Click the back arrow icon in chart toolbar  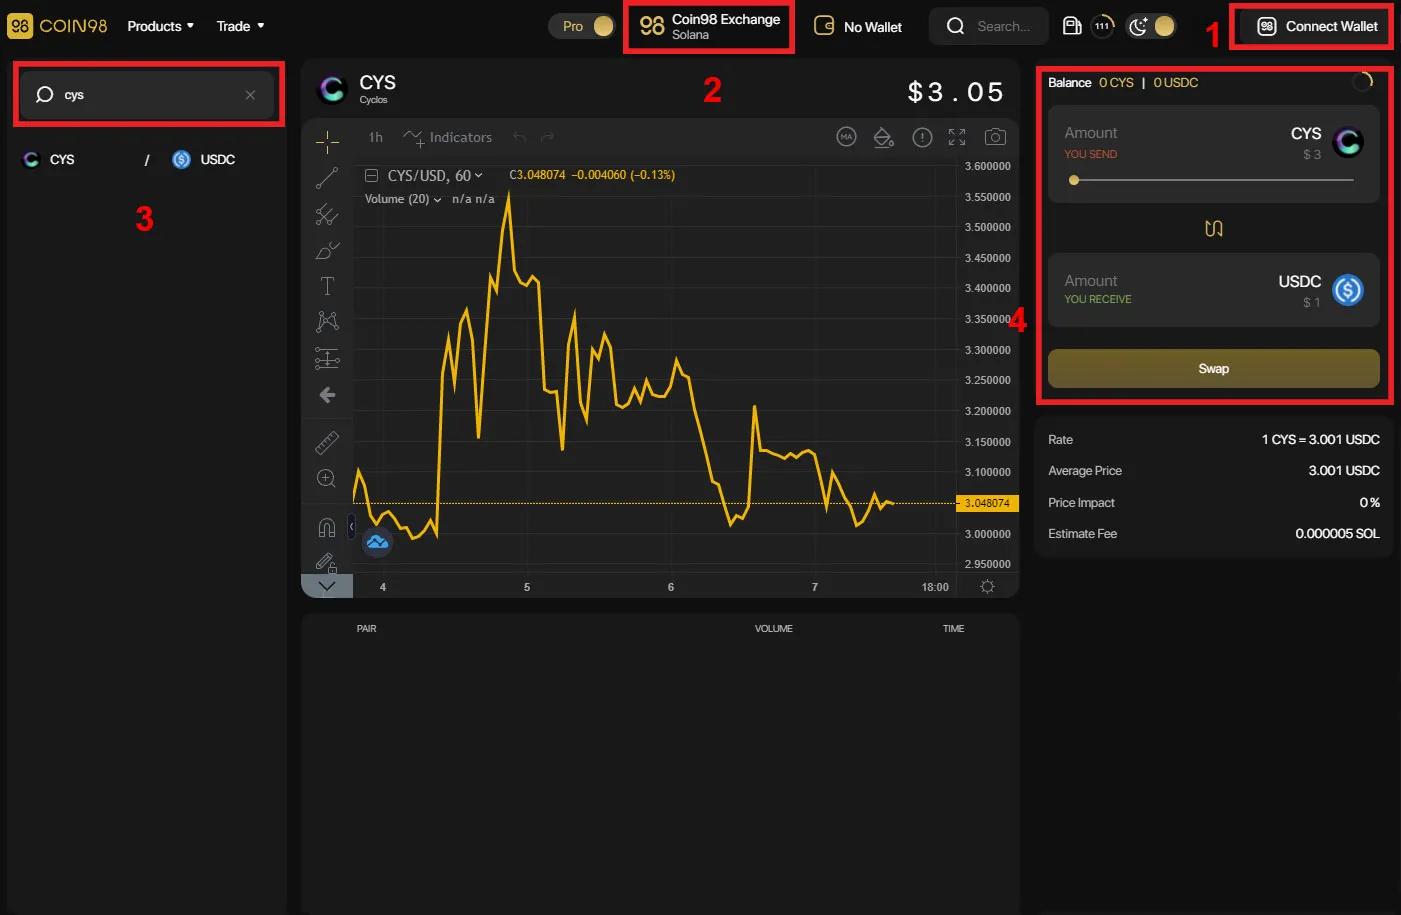tap(327, 395)
